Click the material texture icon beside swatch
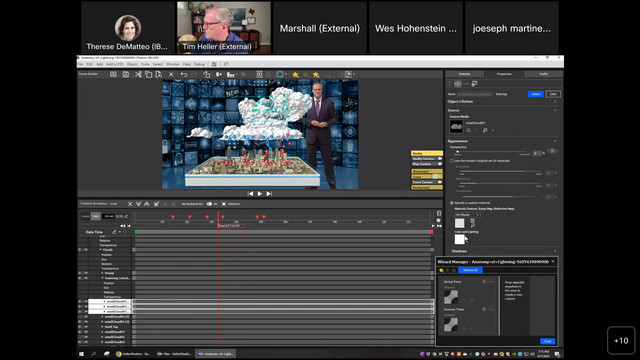640x360 pixels. [473, 223]
